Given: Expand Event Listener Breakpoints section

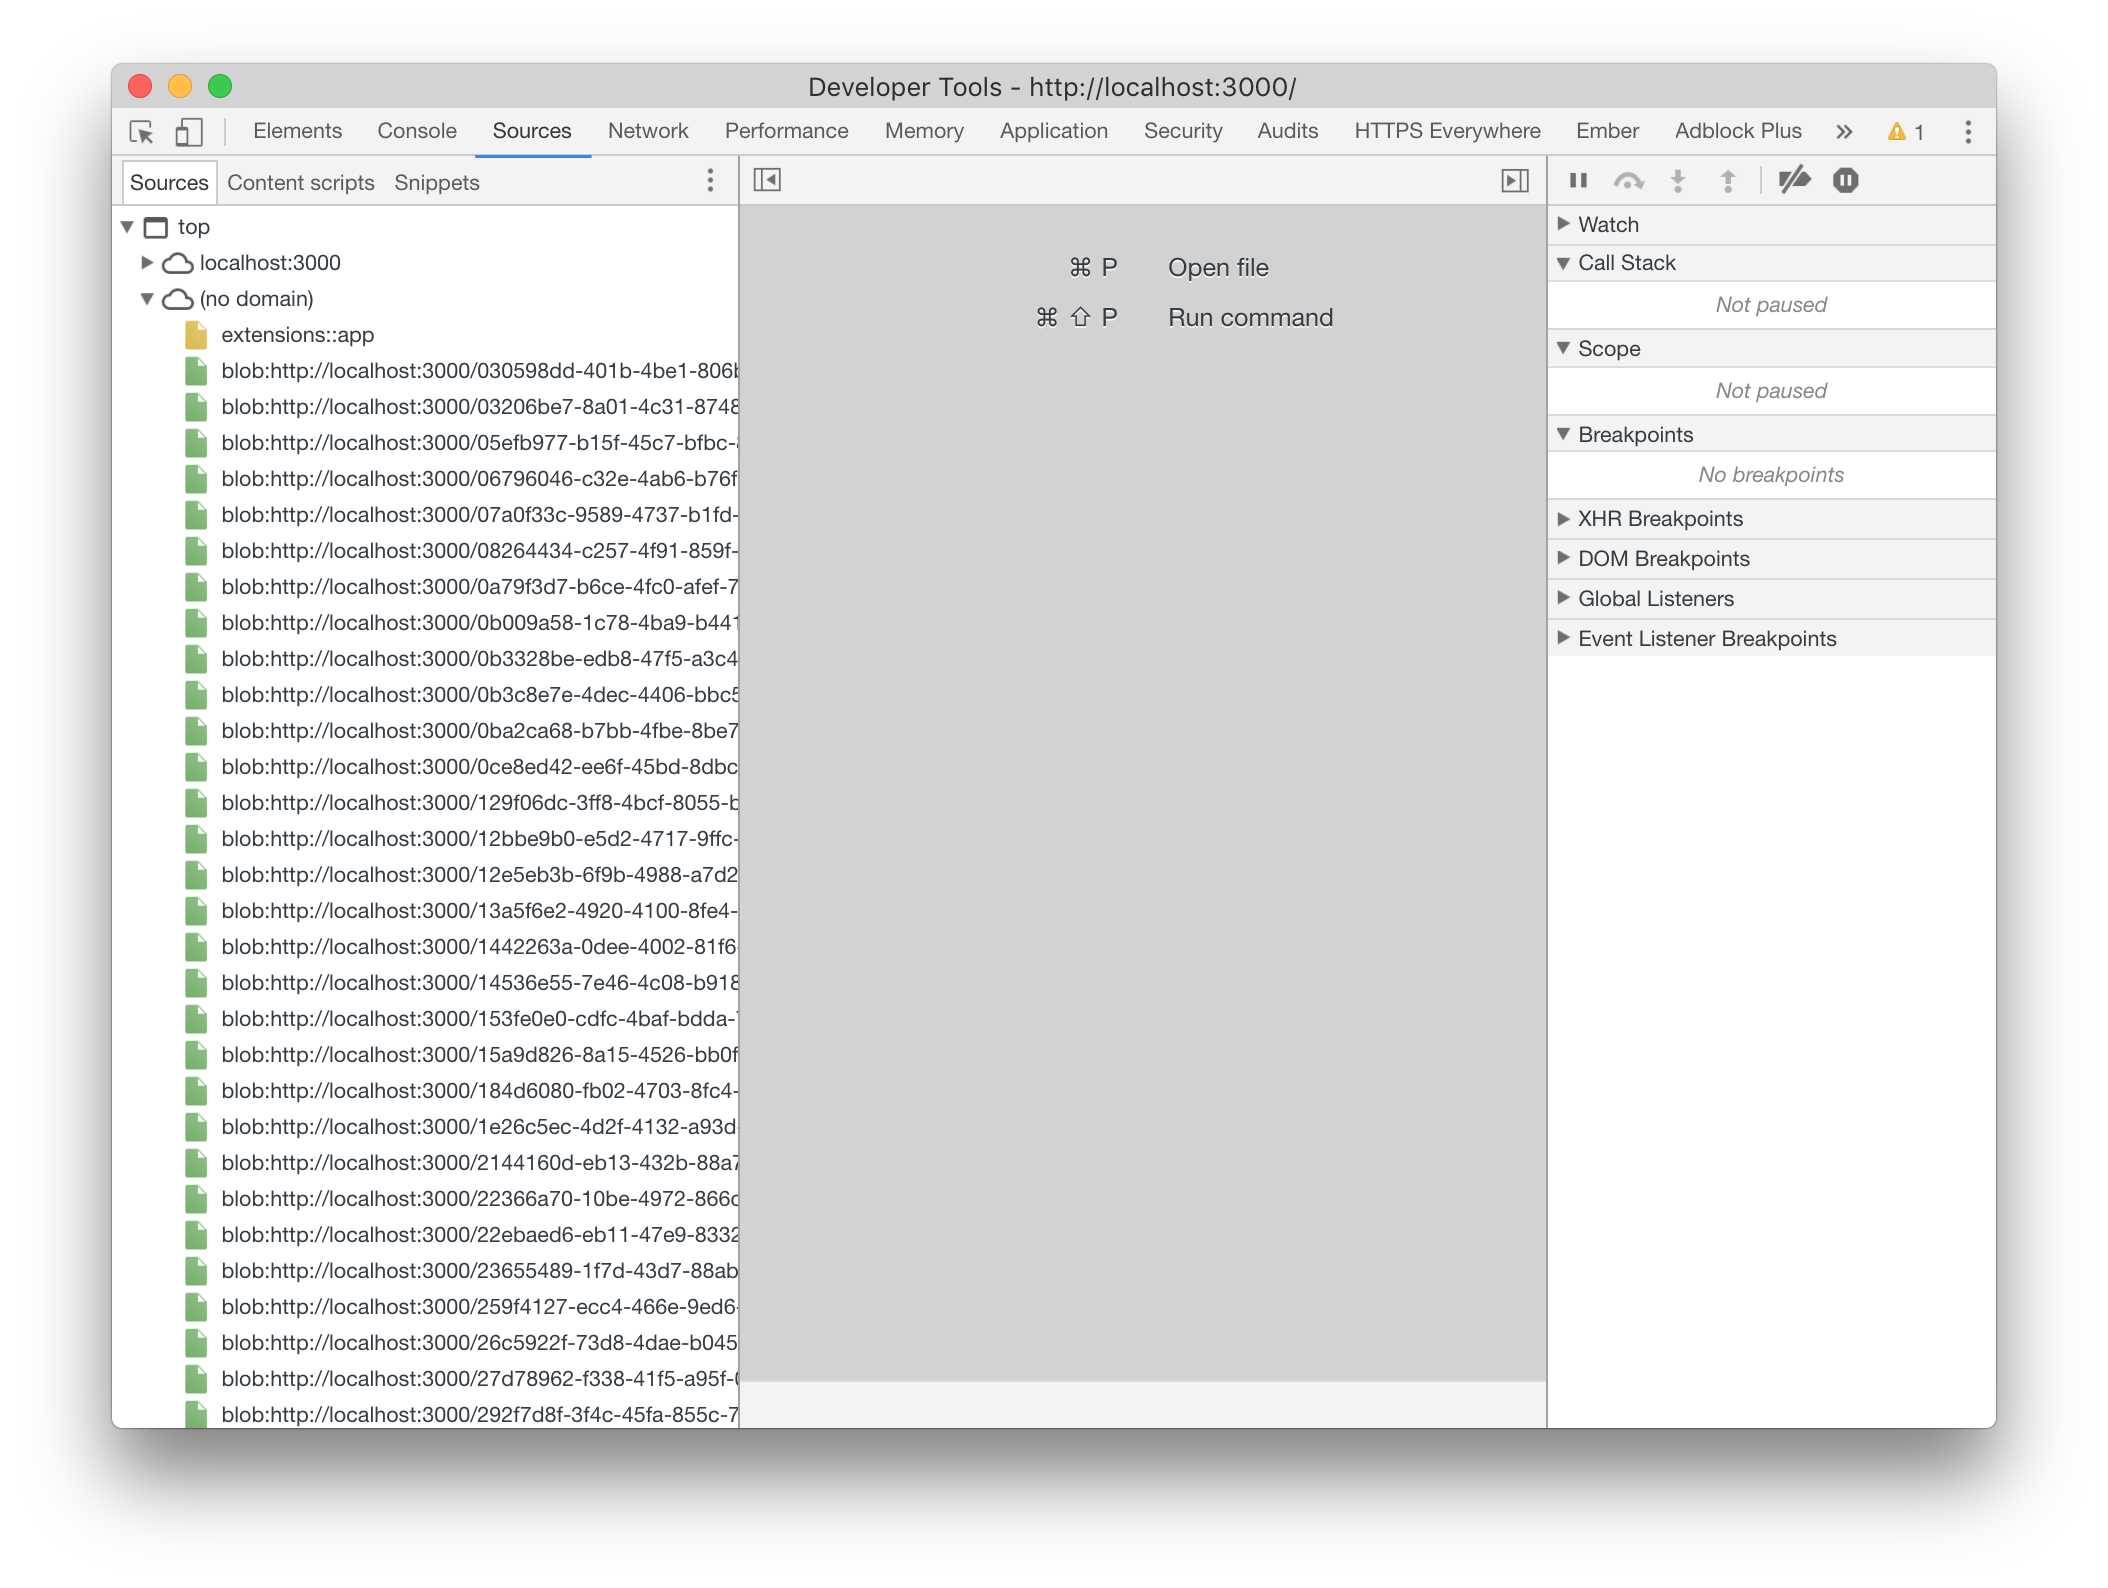Looking at the screenshot, I should pos(1563,638).
